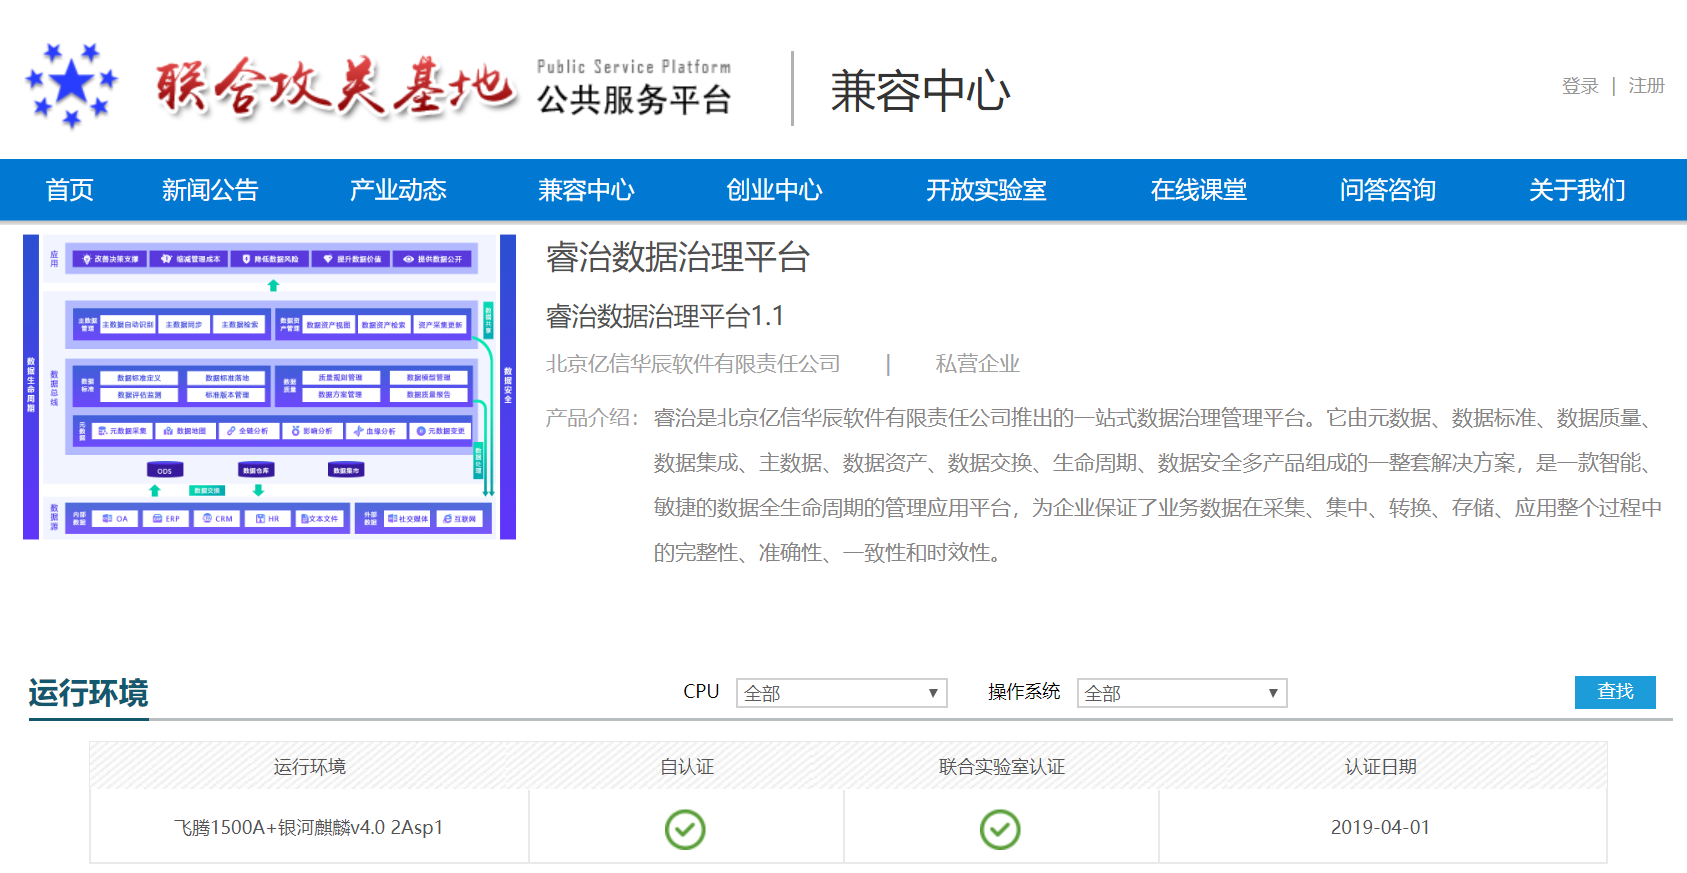Open 产业动态 menu item
The height and width of the screenshot is (873, 1687).
pos(398,190)
